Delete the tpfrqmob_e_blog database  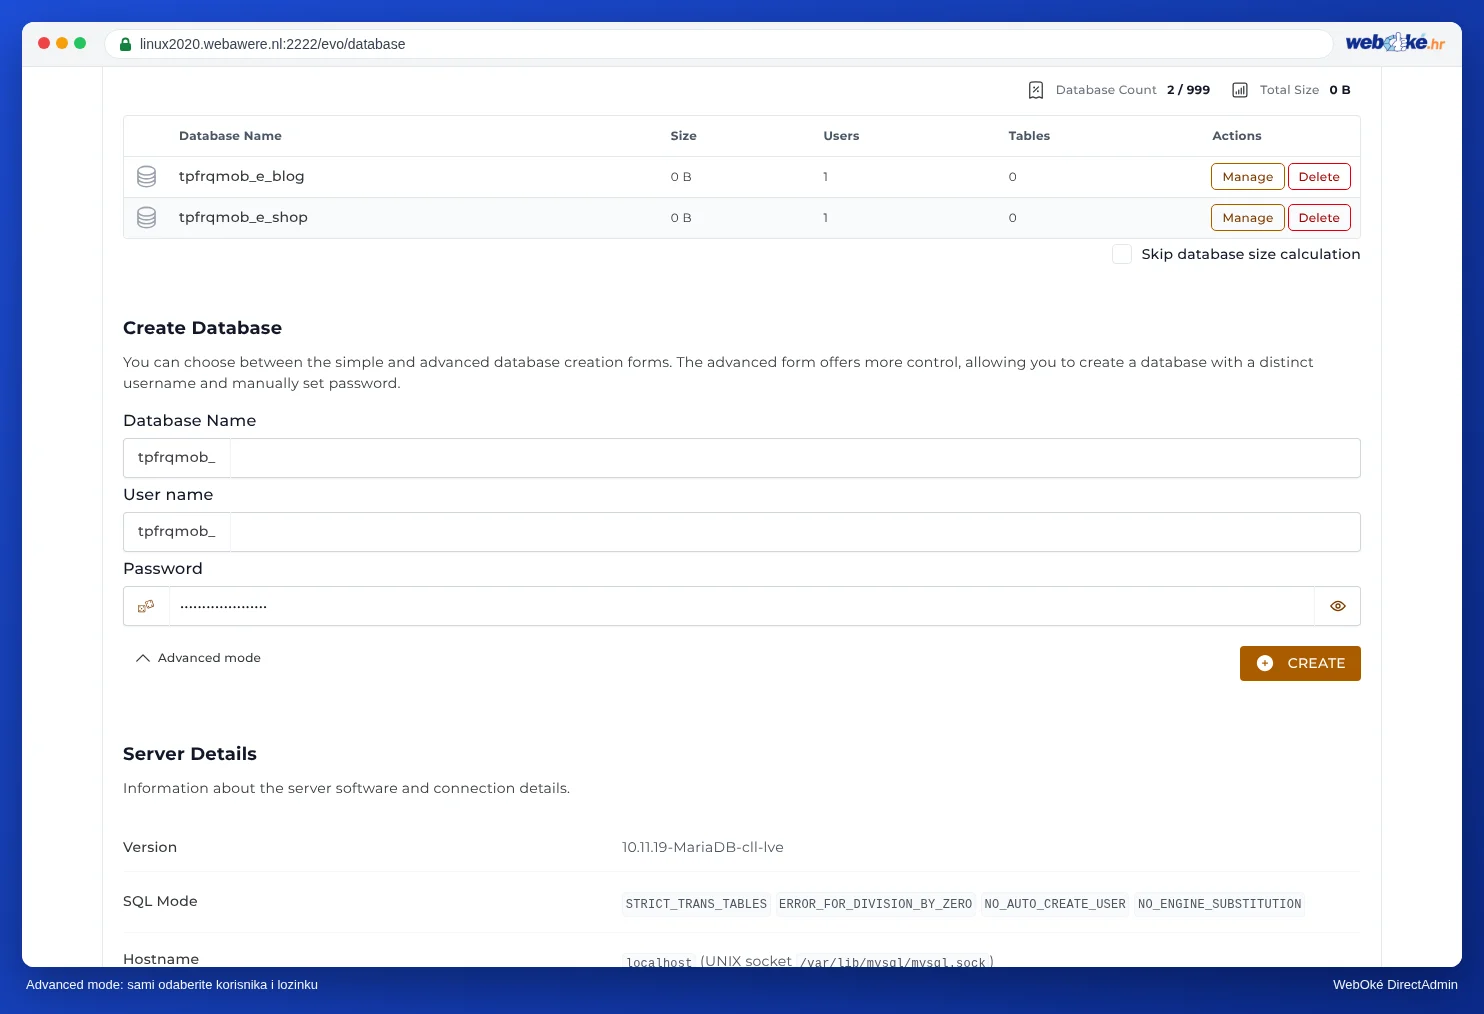pos(1319,177)
